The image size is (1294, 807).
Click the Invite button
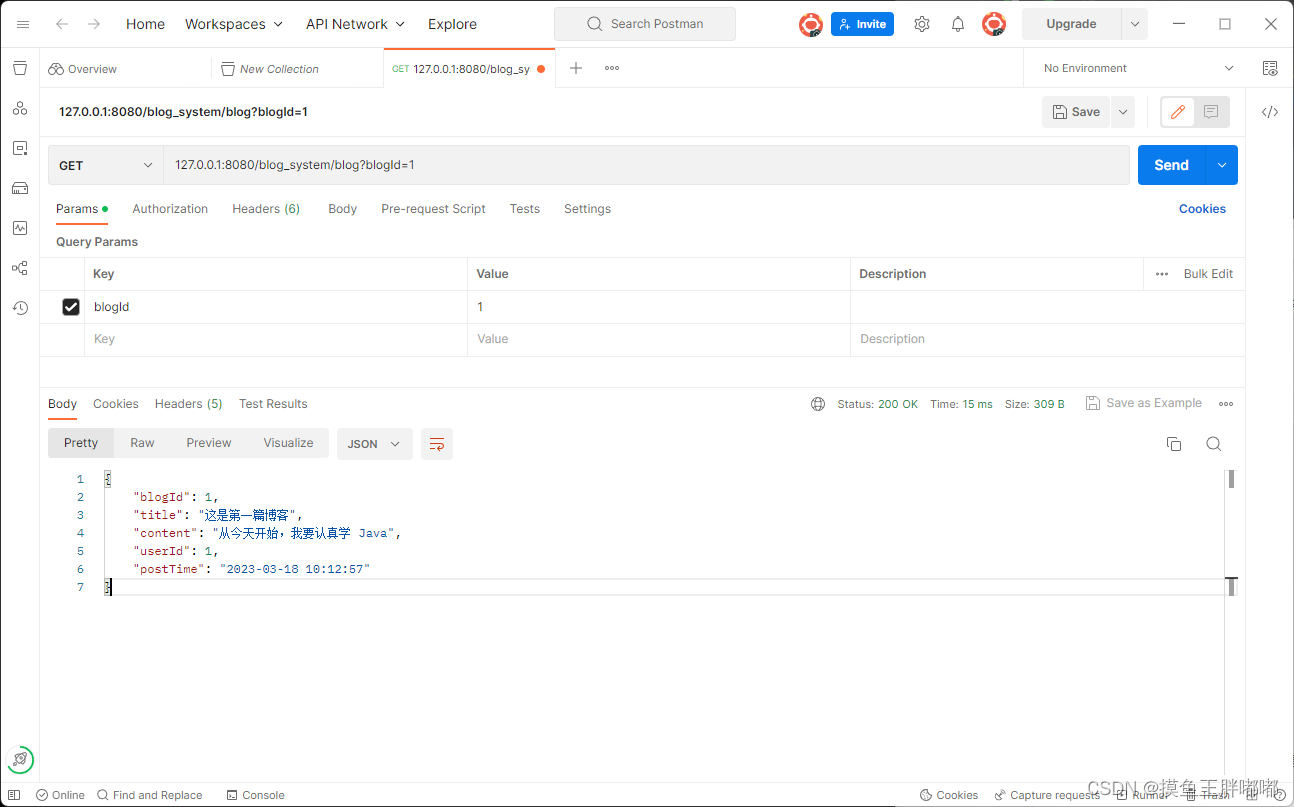click(x=862, y=24)
